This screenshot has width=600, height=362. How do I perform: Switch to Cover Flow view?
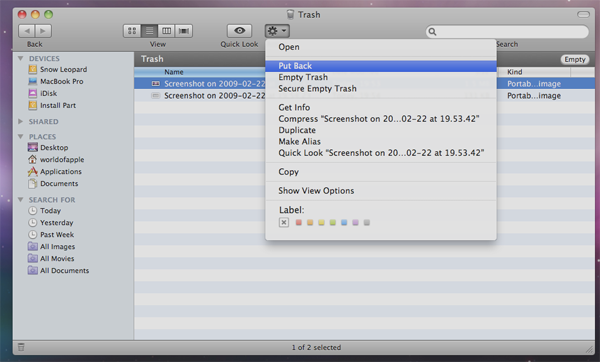(184, 31)
